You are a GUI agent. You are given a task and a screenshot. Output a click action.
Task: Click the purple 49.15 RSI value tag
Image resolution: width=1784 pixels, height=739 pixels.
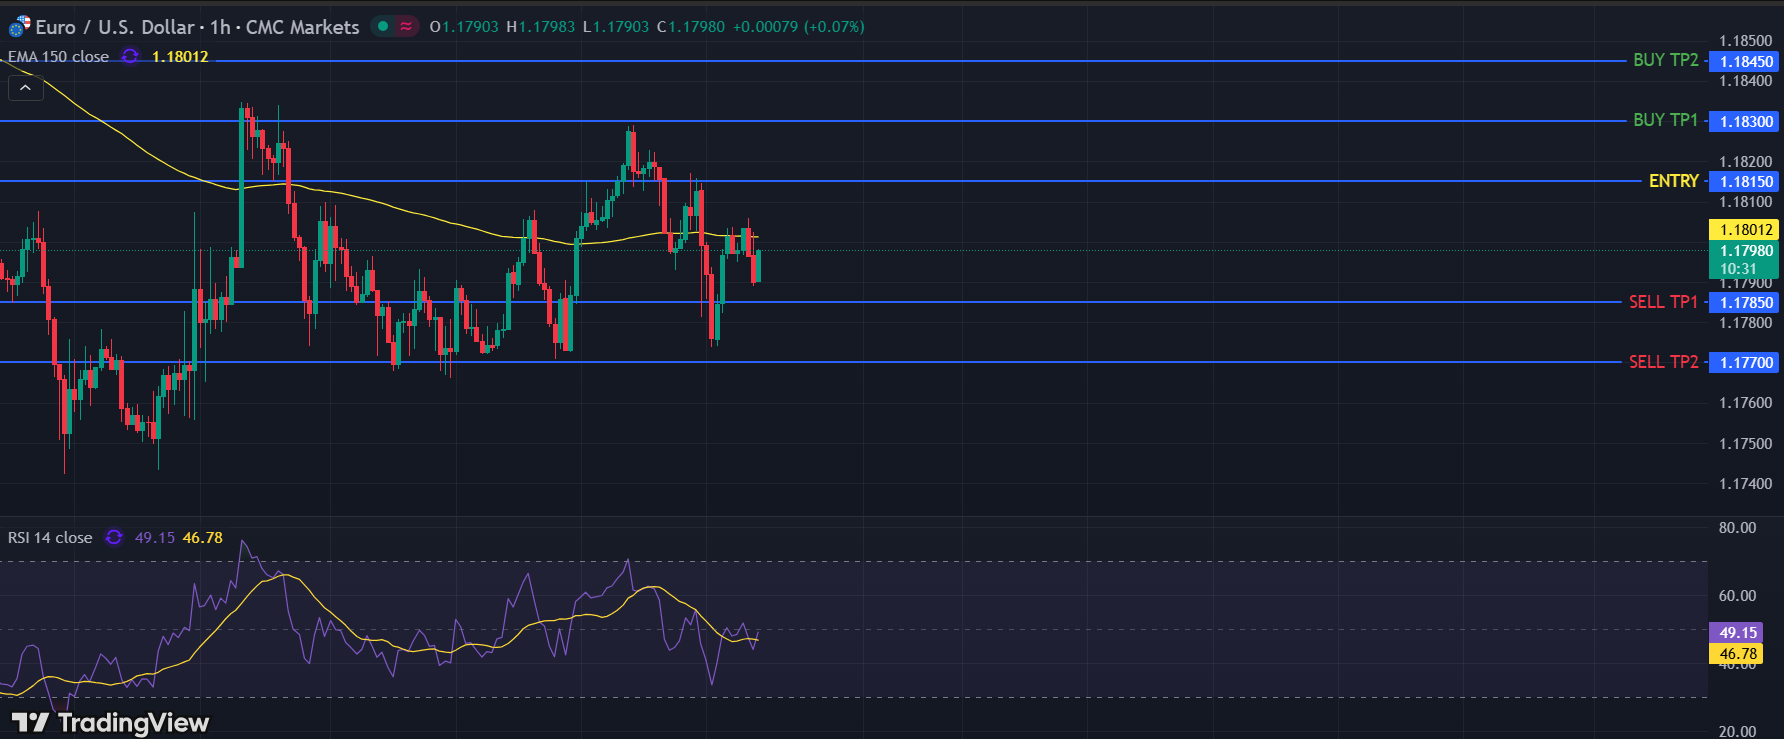point(1737,633)
